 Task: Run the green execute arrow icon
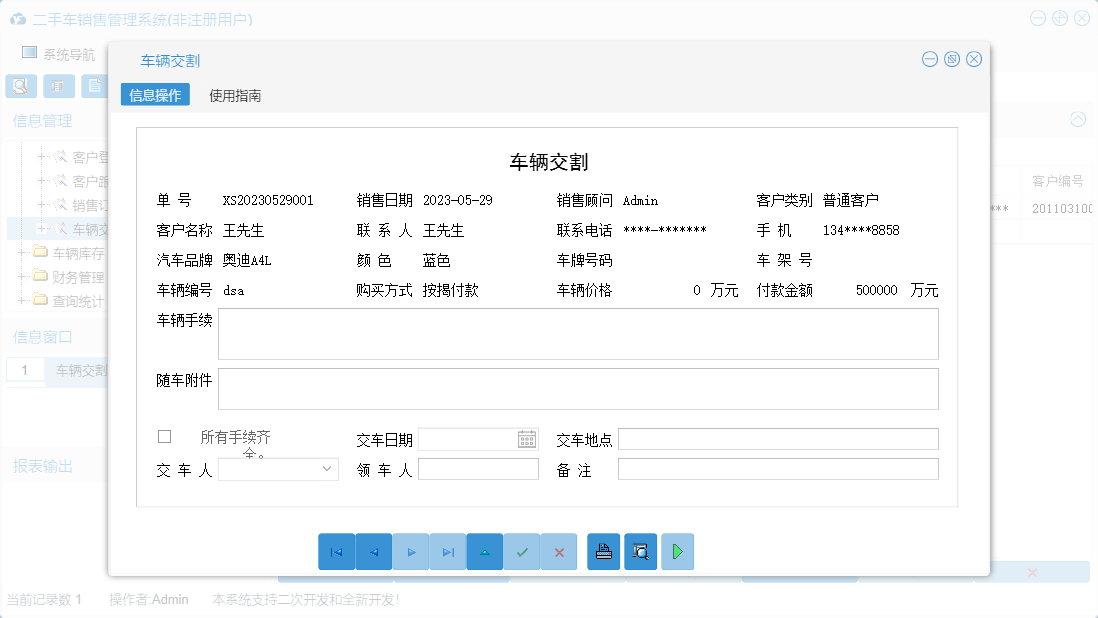click(x=677, y=551)
